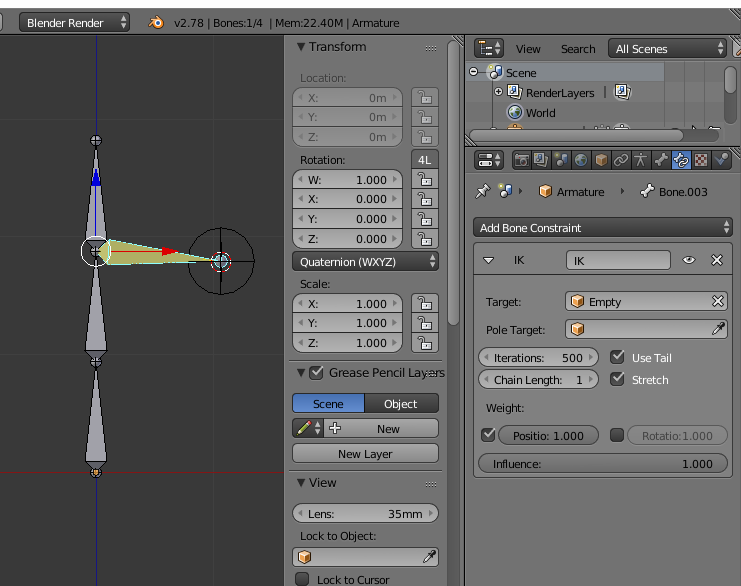
Task: Lock the Location X value
Action: click(x=425, y=98)
